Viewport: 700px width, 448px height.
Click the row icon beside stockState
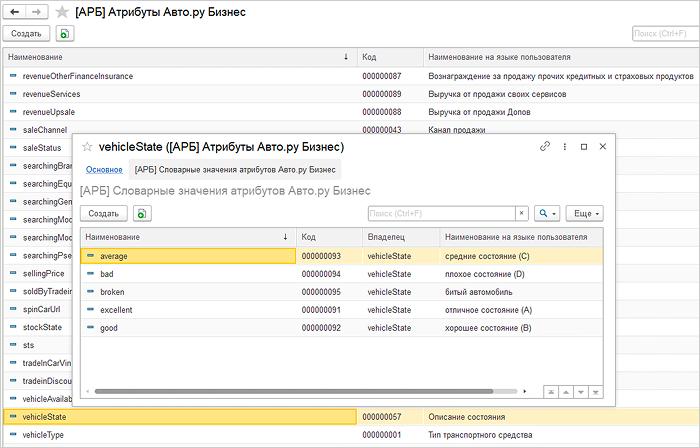[x=13, y=327]
